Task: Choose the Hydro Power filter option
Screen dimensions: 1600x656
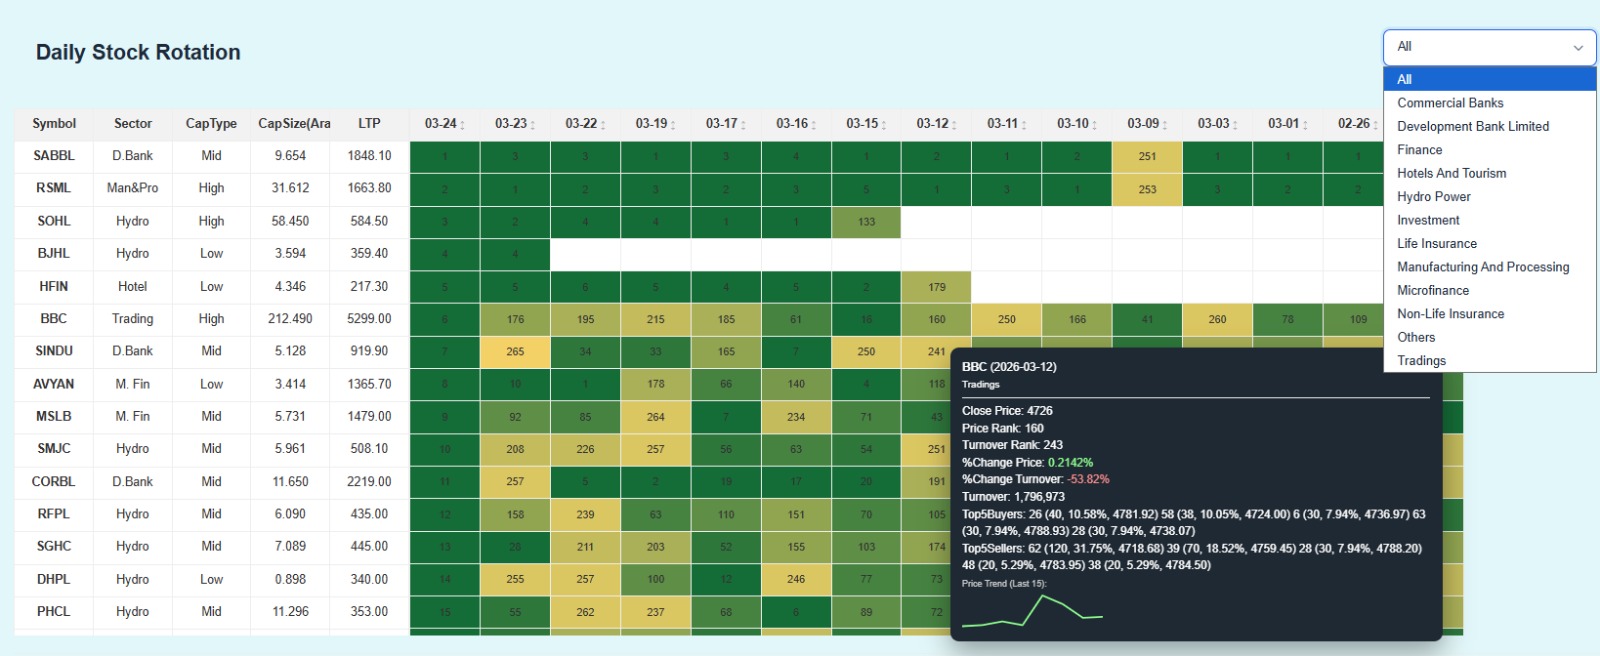Action: click(1434, 197)
